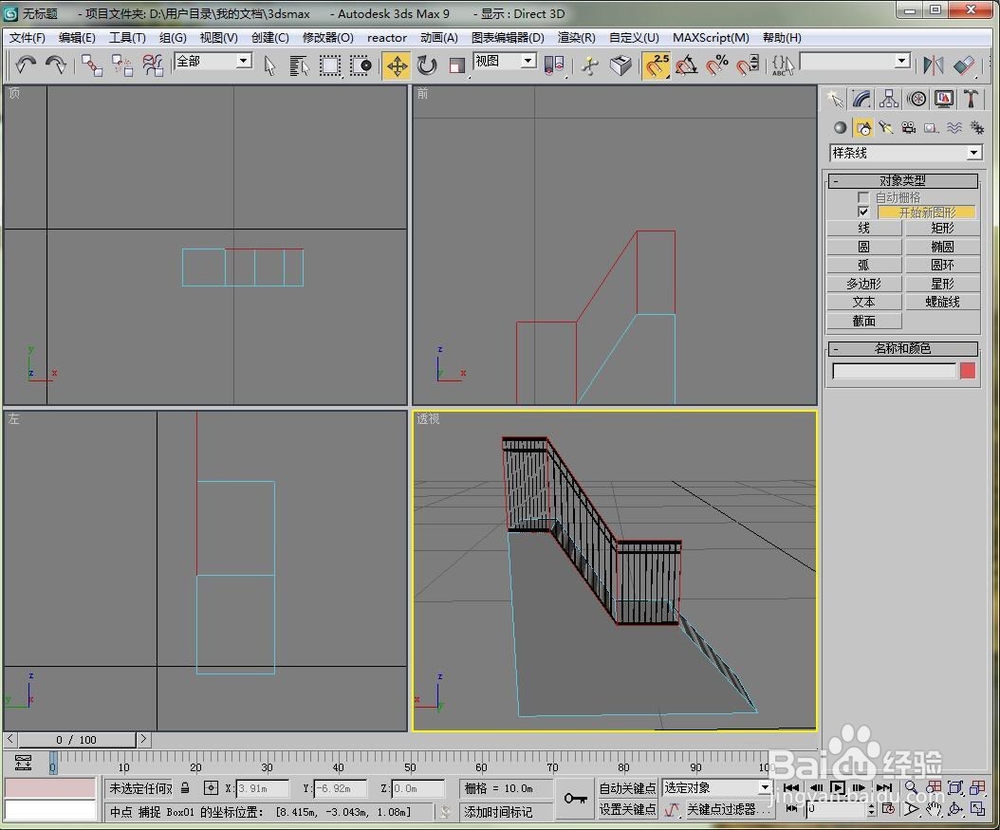Activate the Select and Rotate tool

tap(427, 66)
